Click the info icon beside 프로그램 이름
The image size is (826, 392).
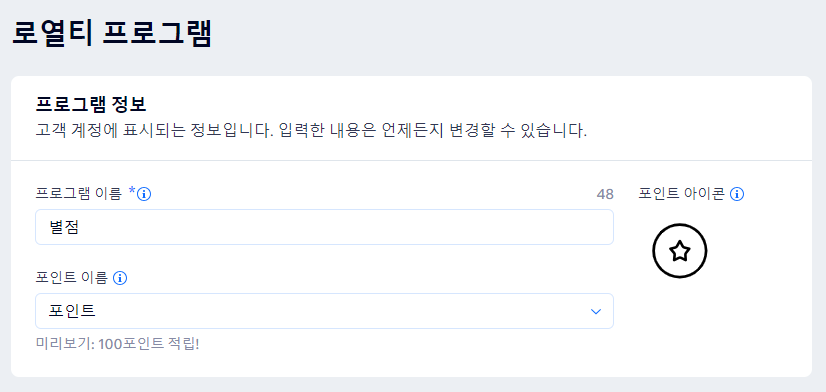tap(144, 195)
